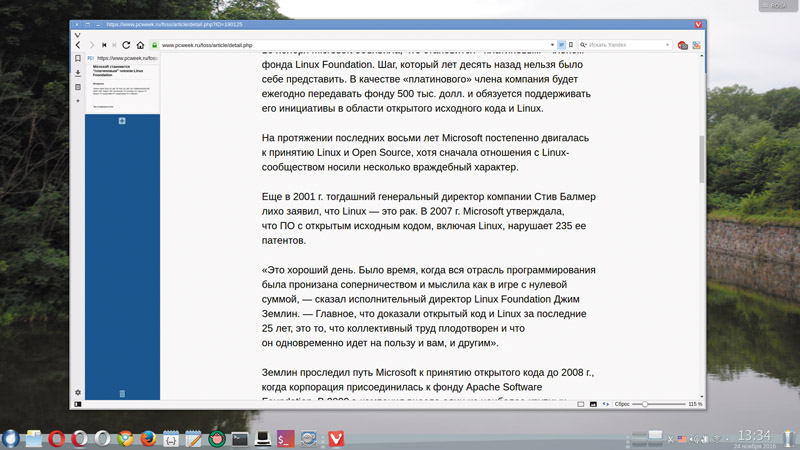Click the Rewind history button

pyautogui.click(x=104, y=45)
